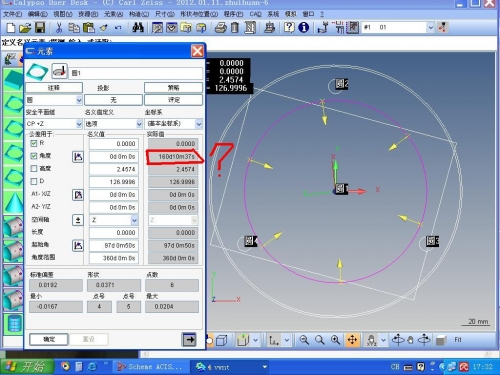This screenshot has width=500, height=375.
Task: Click the Start button on taskbar
Action: click(27, 367)
